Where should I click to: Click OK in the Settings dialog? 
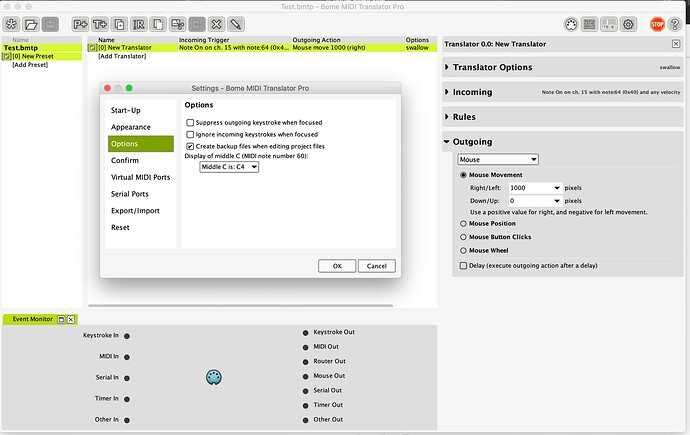tap(337, 266)
